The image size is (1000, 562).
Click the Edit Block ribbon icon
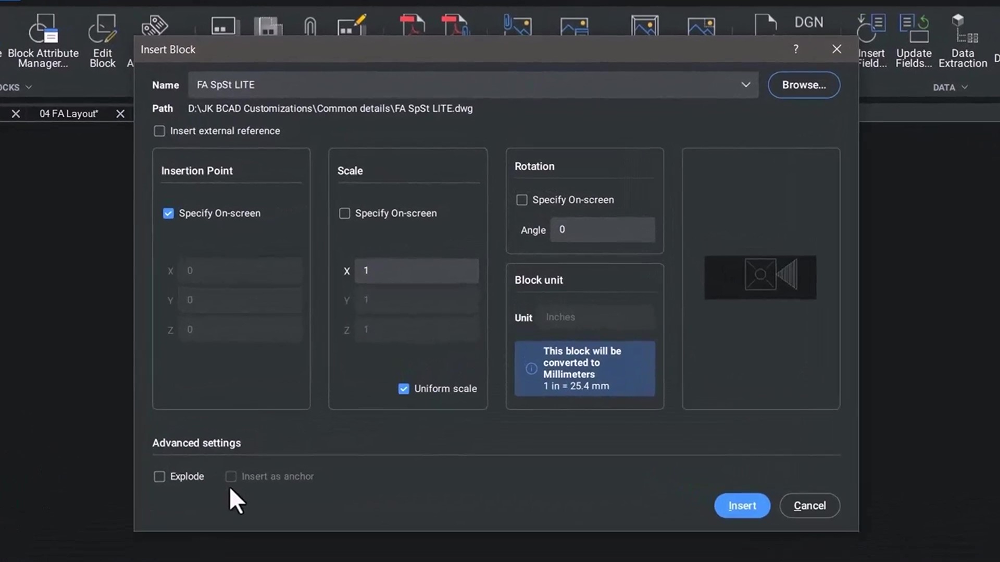pos(102,41)
